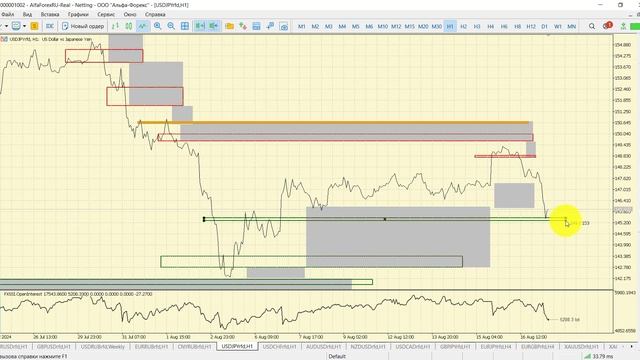Click the Новый ордер button
Viewport: 640px width, 360px height.
[x=83, y=26]
